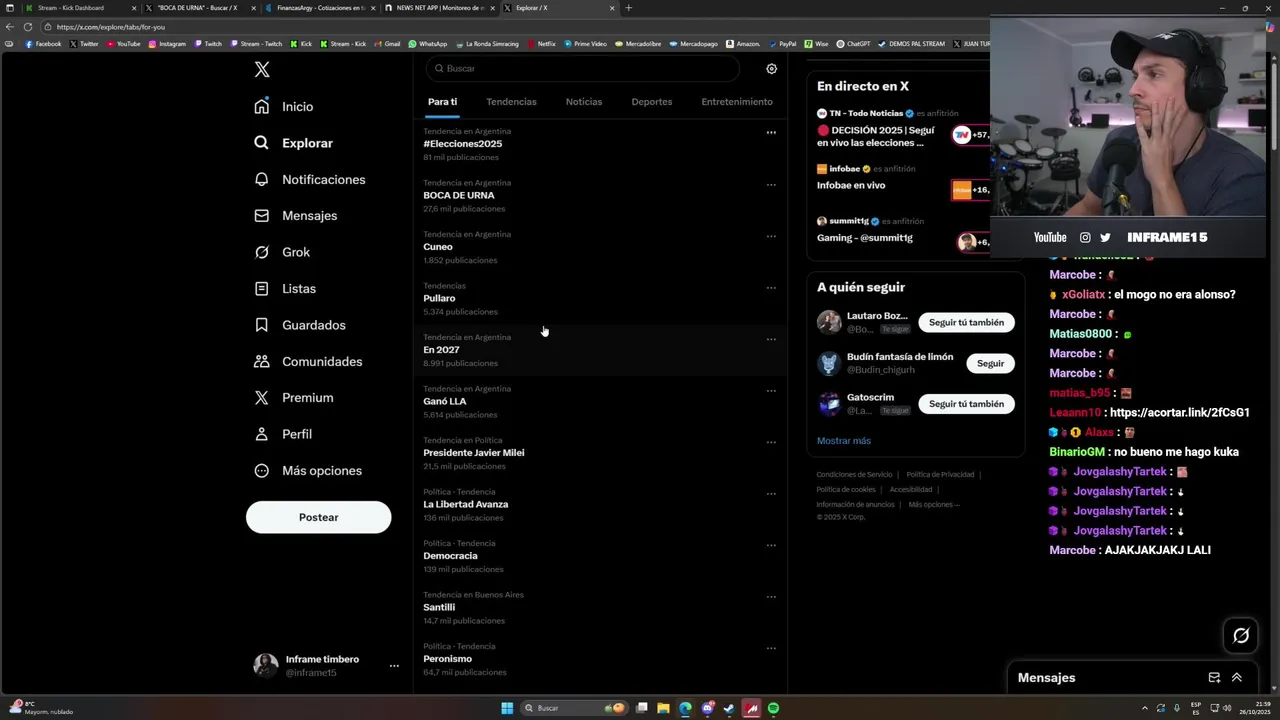Click the Instagram icon under webcam
Screen dimensions: 1280x720
[x=1085, y=237]
